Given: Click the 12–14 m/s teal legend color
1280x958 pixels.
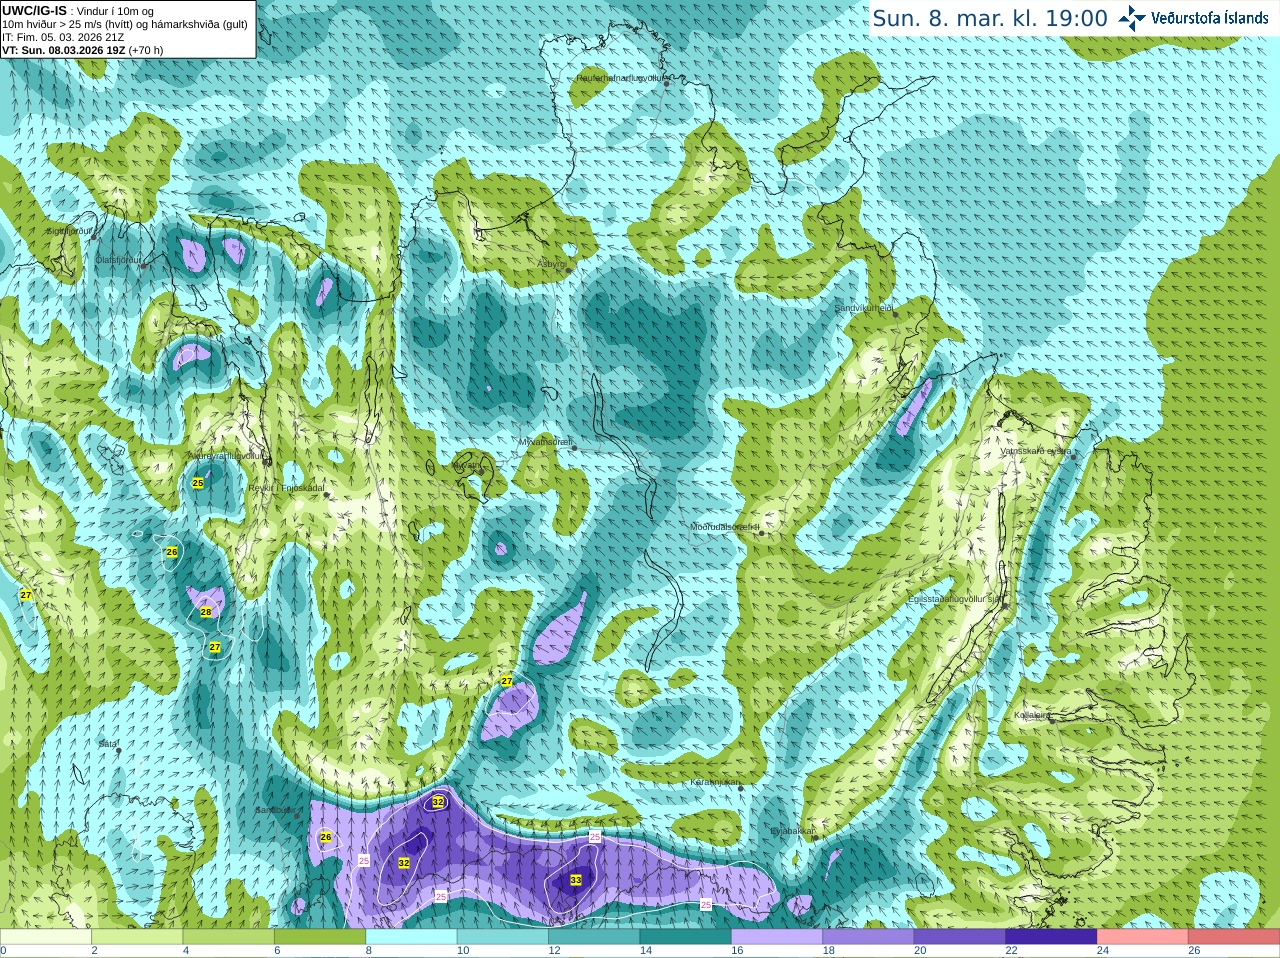Looking at the screenshot, I should coord(594,937).
